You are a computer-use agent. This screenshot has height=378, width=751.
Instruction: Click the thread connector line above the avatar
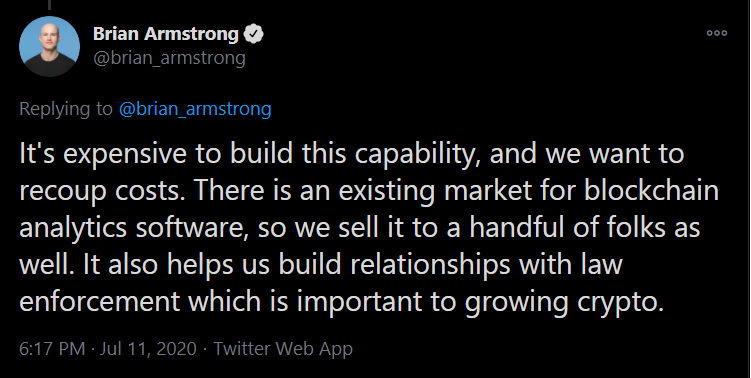(x=49, y=5)
